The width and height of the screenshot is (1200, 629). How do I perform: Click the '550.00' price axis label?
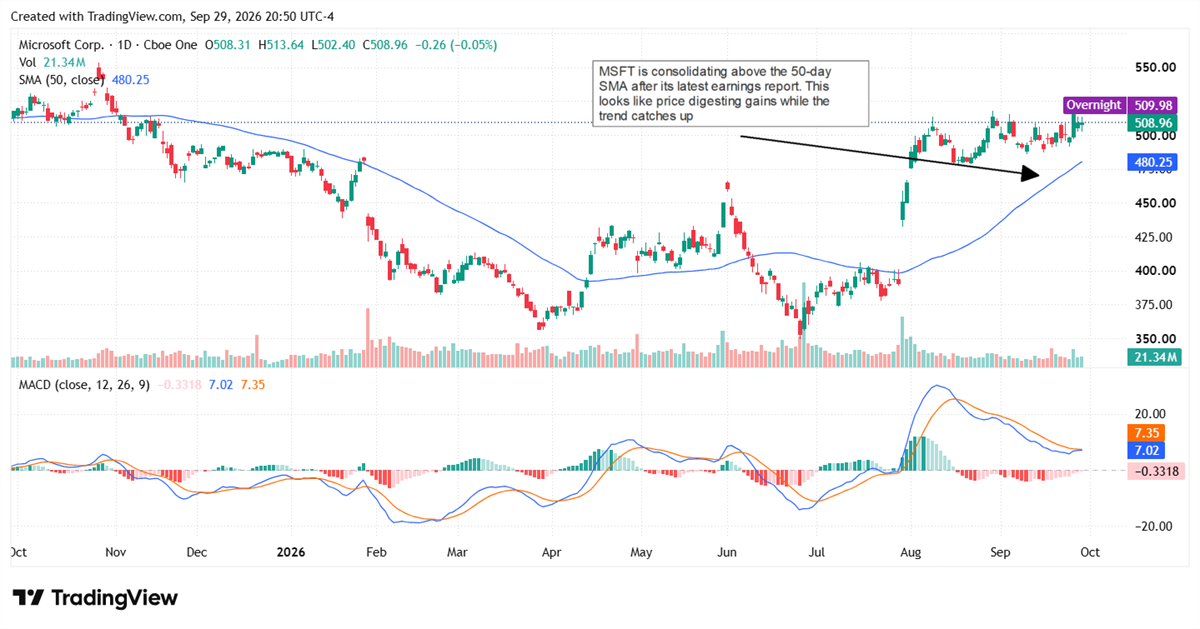(1153, 67)
